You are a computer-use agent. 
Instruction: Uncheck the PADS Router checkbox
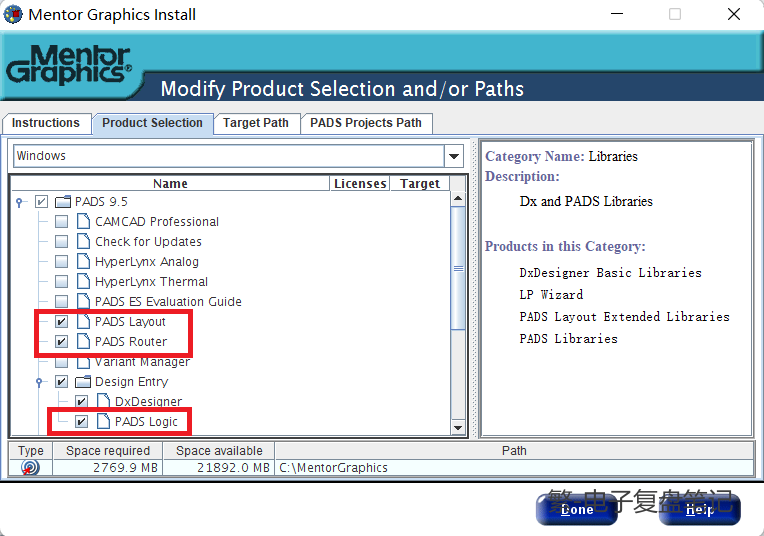61,341
